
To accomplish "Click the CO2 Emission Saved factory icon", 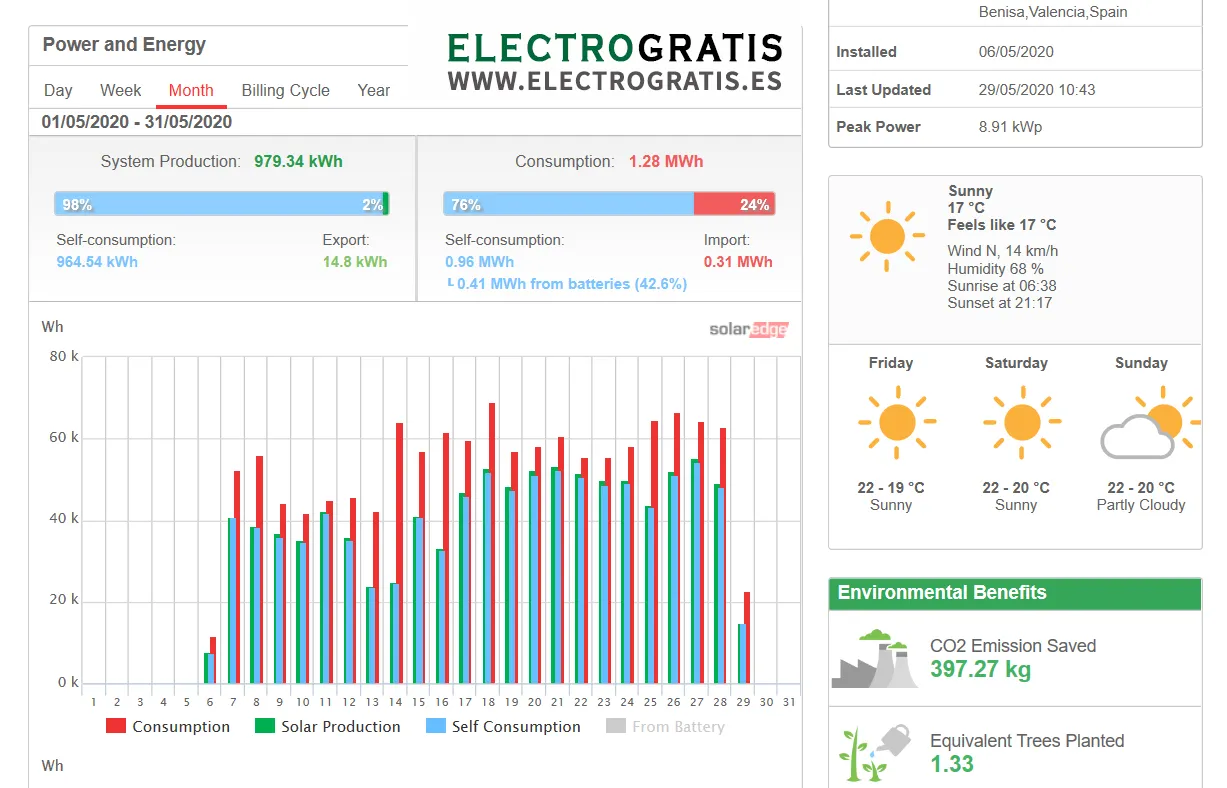I will tap(873, 659).
